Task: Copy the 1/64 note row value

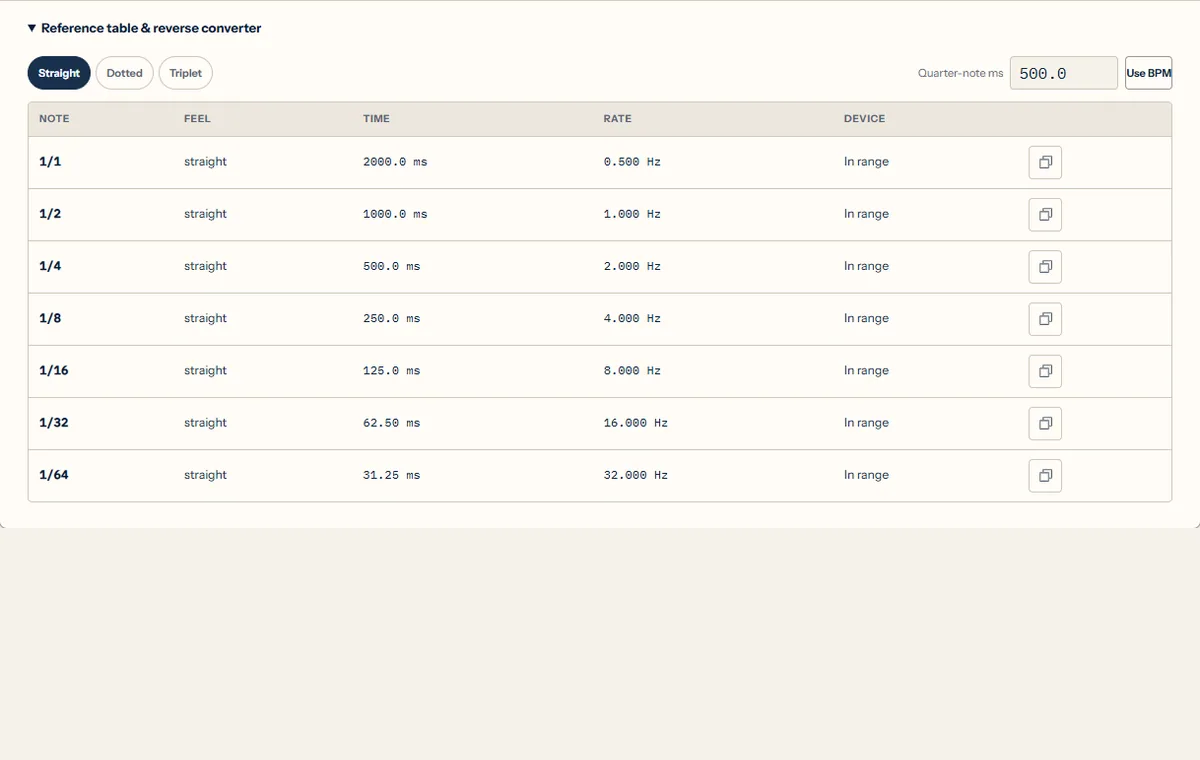Action: point(1045,475)
